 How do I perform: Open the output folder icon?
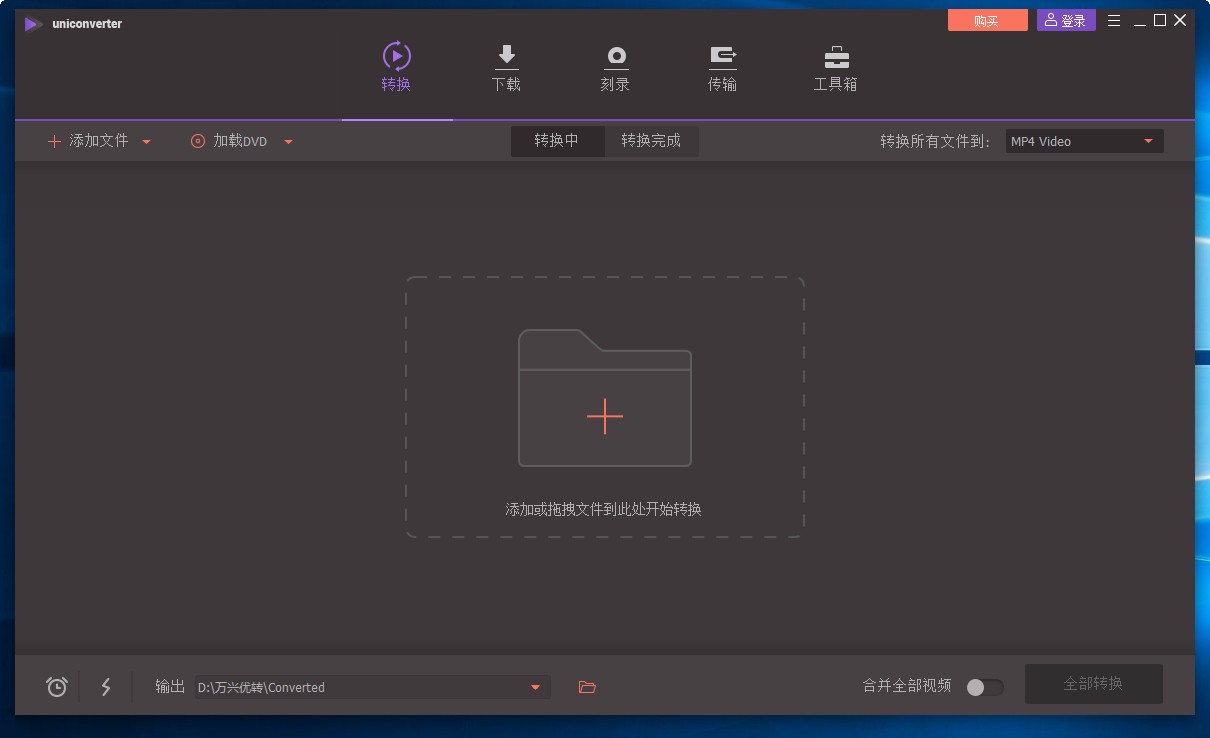point(587,687)
